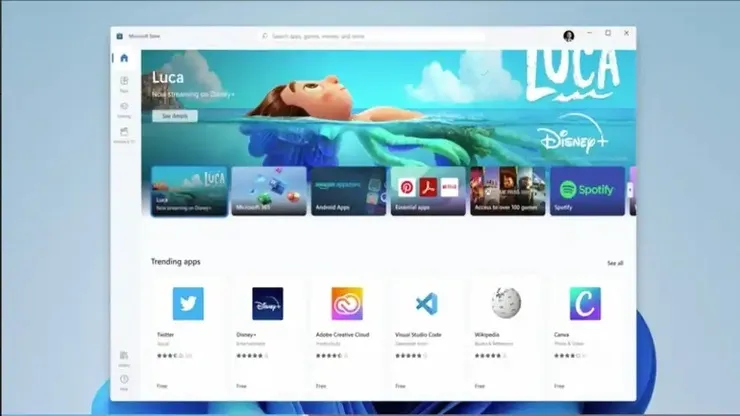
Task: Open the Library in sidebar
Action: (124, 358)
